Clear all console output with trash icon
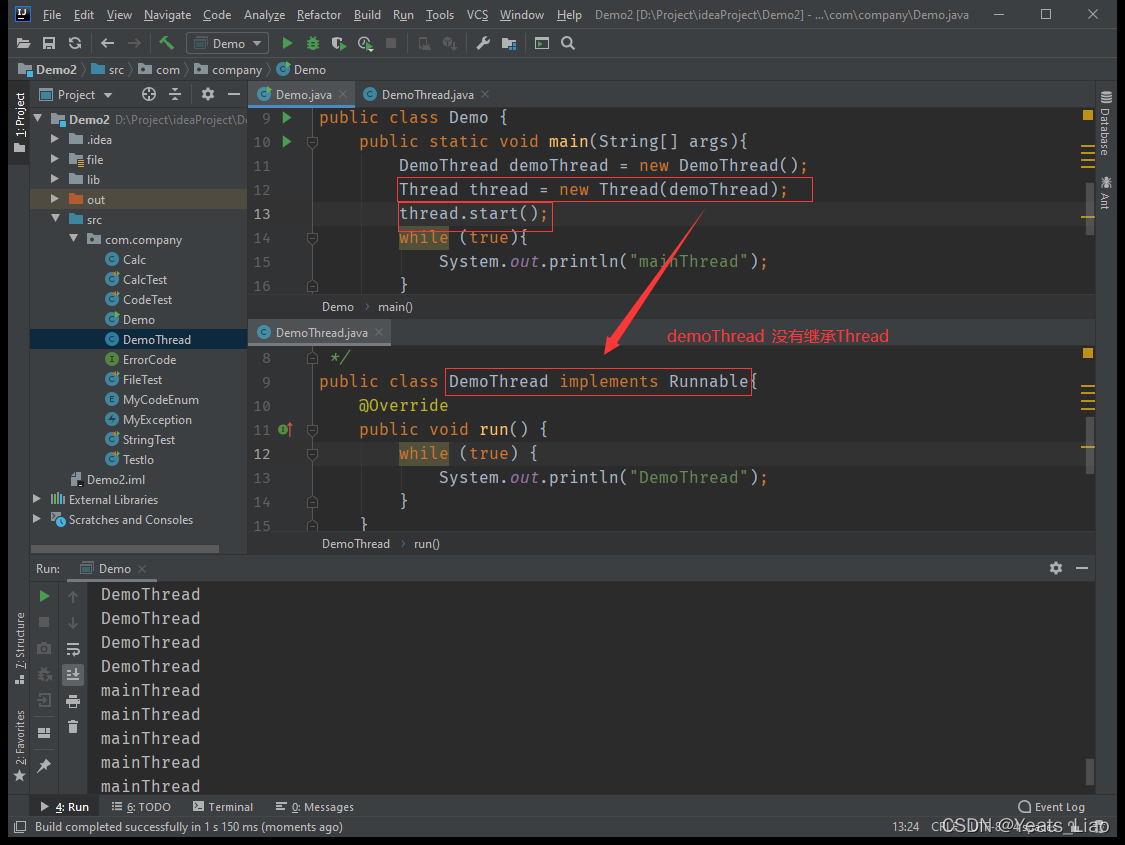The height and width of the screenshot is (845, 1125). coord(73,727)
